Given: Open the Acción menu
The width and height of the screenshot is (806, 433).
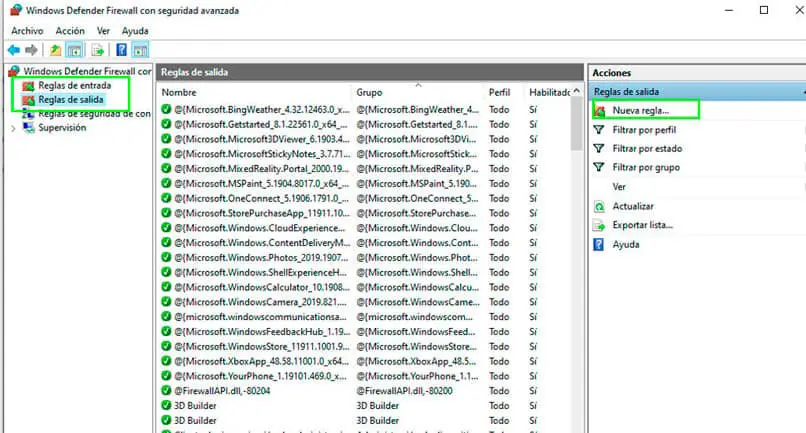Looking at the screenshot, I should 70,31.
